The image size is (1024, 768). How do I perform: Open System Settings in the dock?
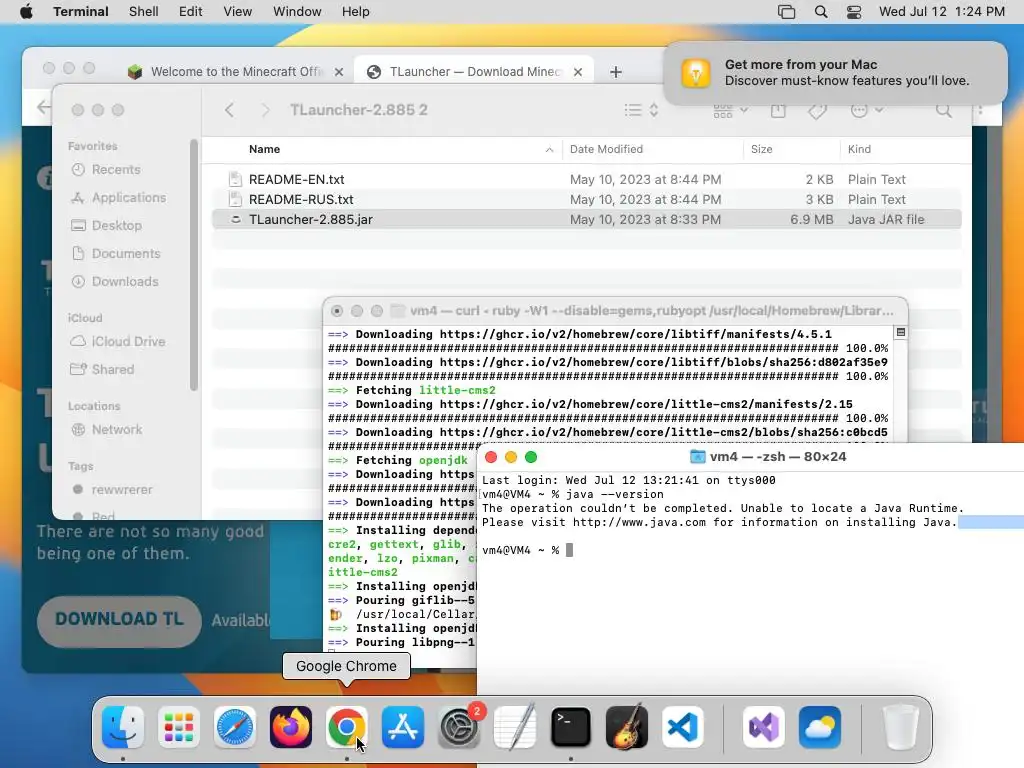click(458, 727)
